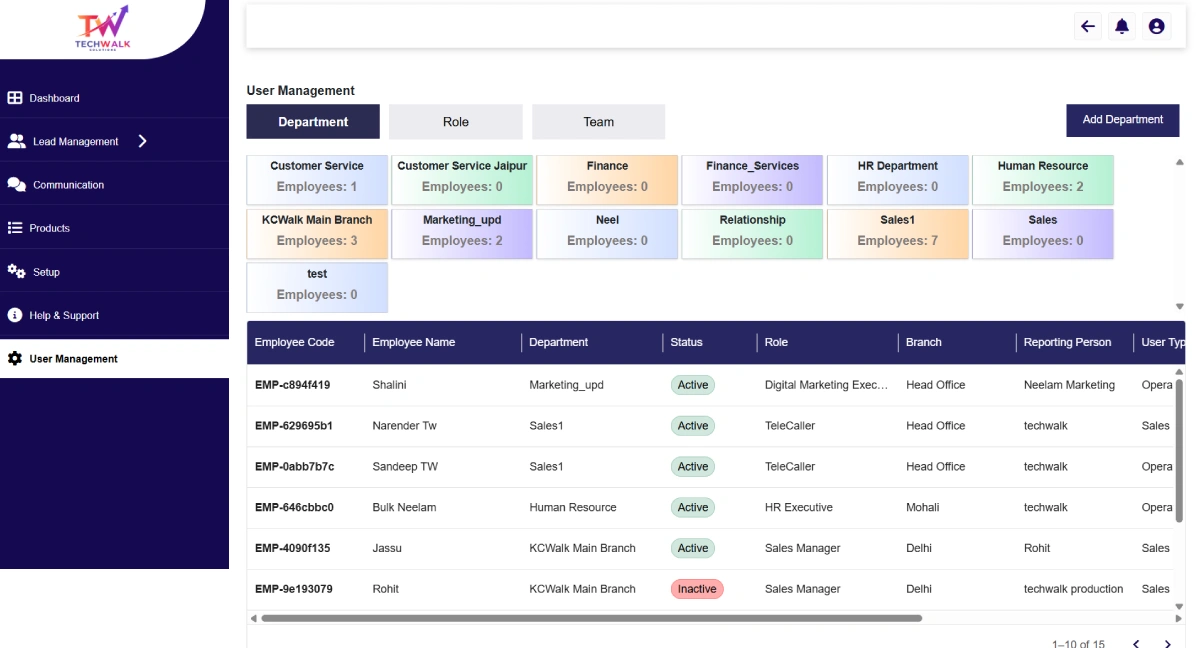Click the horizontal scrollbar under employee table
Viewport: 1200px width, 648px height.
pos(590,618)
